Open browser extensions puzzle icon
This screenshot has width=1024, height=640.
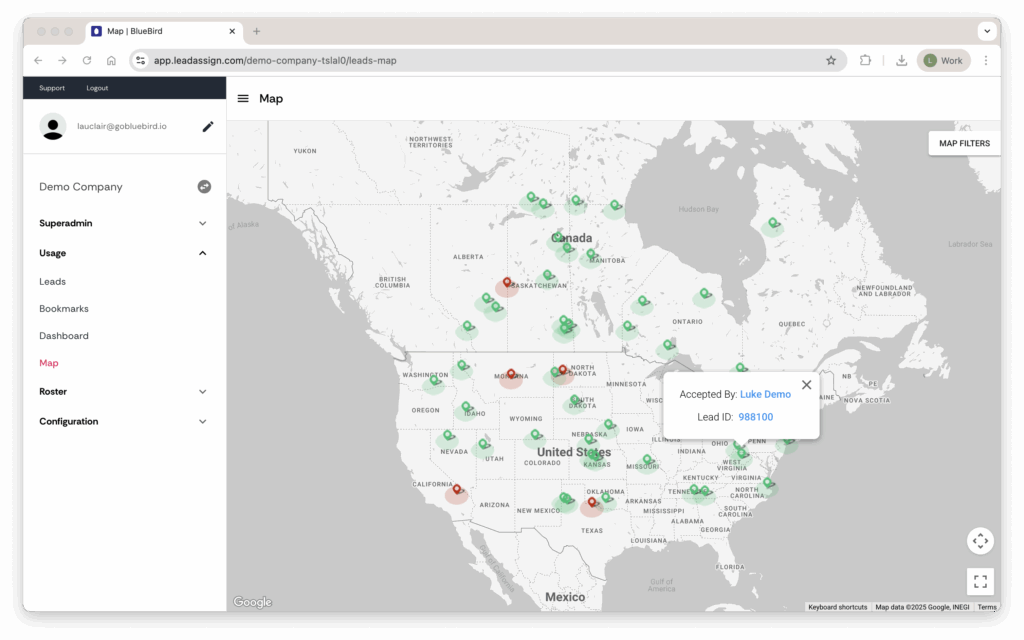click(x=866, y=60)
